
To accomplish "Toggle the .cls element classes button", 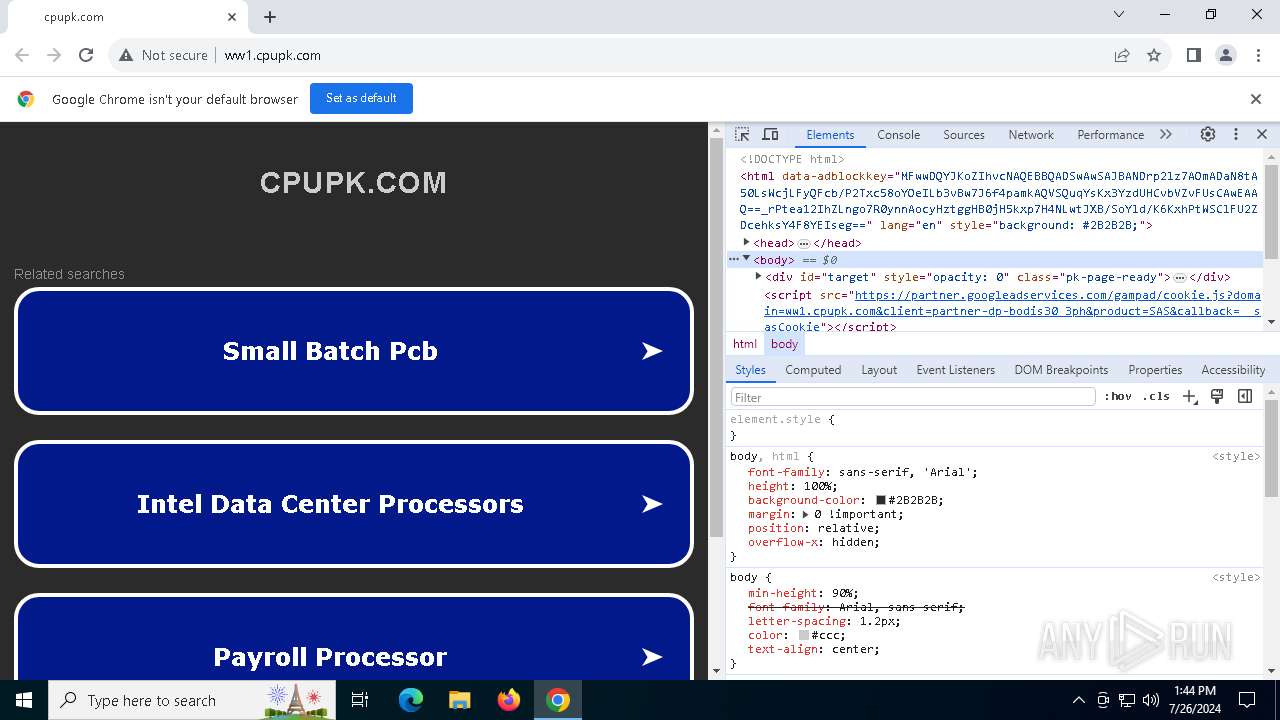I will tap(1156, 397).
